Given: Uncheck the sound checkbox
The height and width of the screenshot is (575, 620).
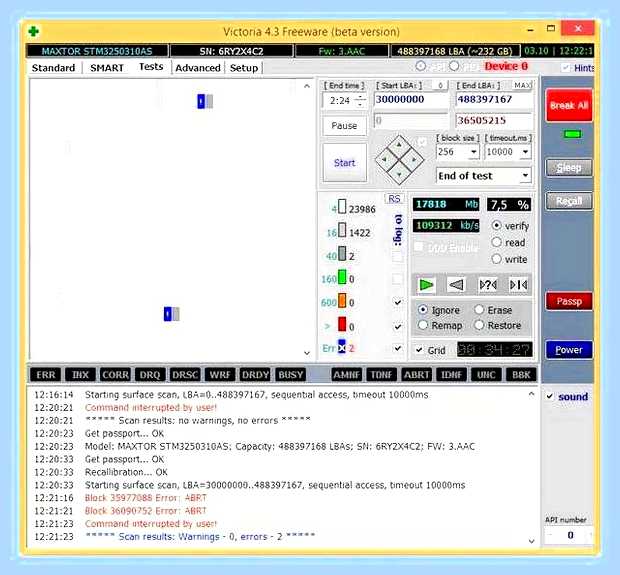Looking at the screenshot, I should pyautogui.click(x=549, y=396).
